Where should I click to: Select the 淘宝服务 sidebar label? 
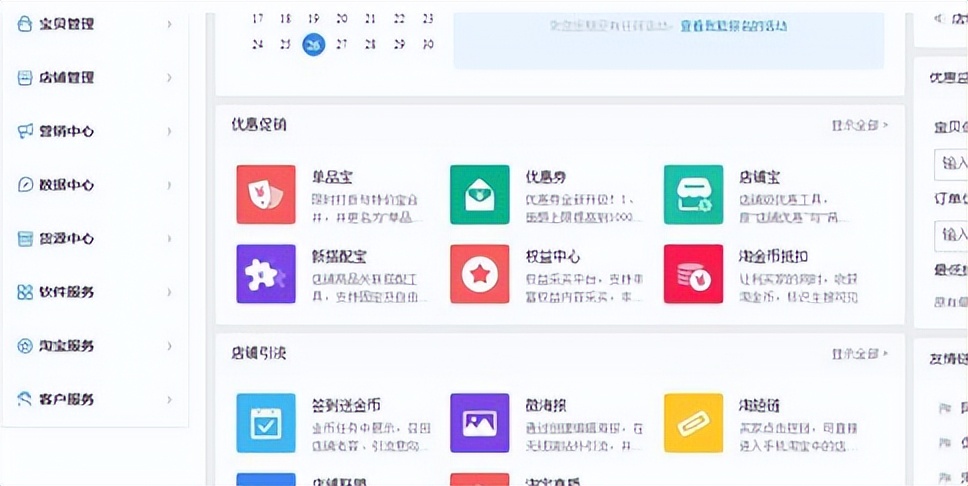tap(67, 346)
